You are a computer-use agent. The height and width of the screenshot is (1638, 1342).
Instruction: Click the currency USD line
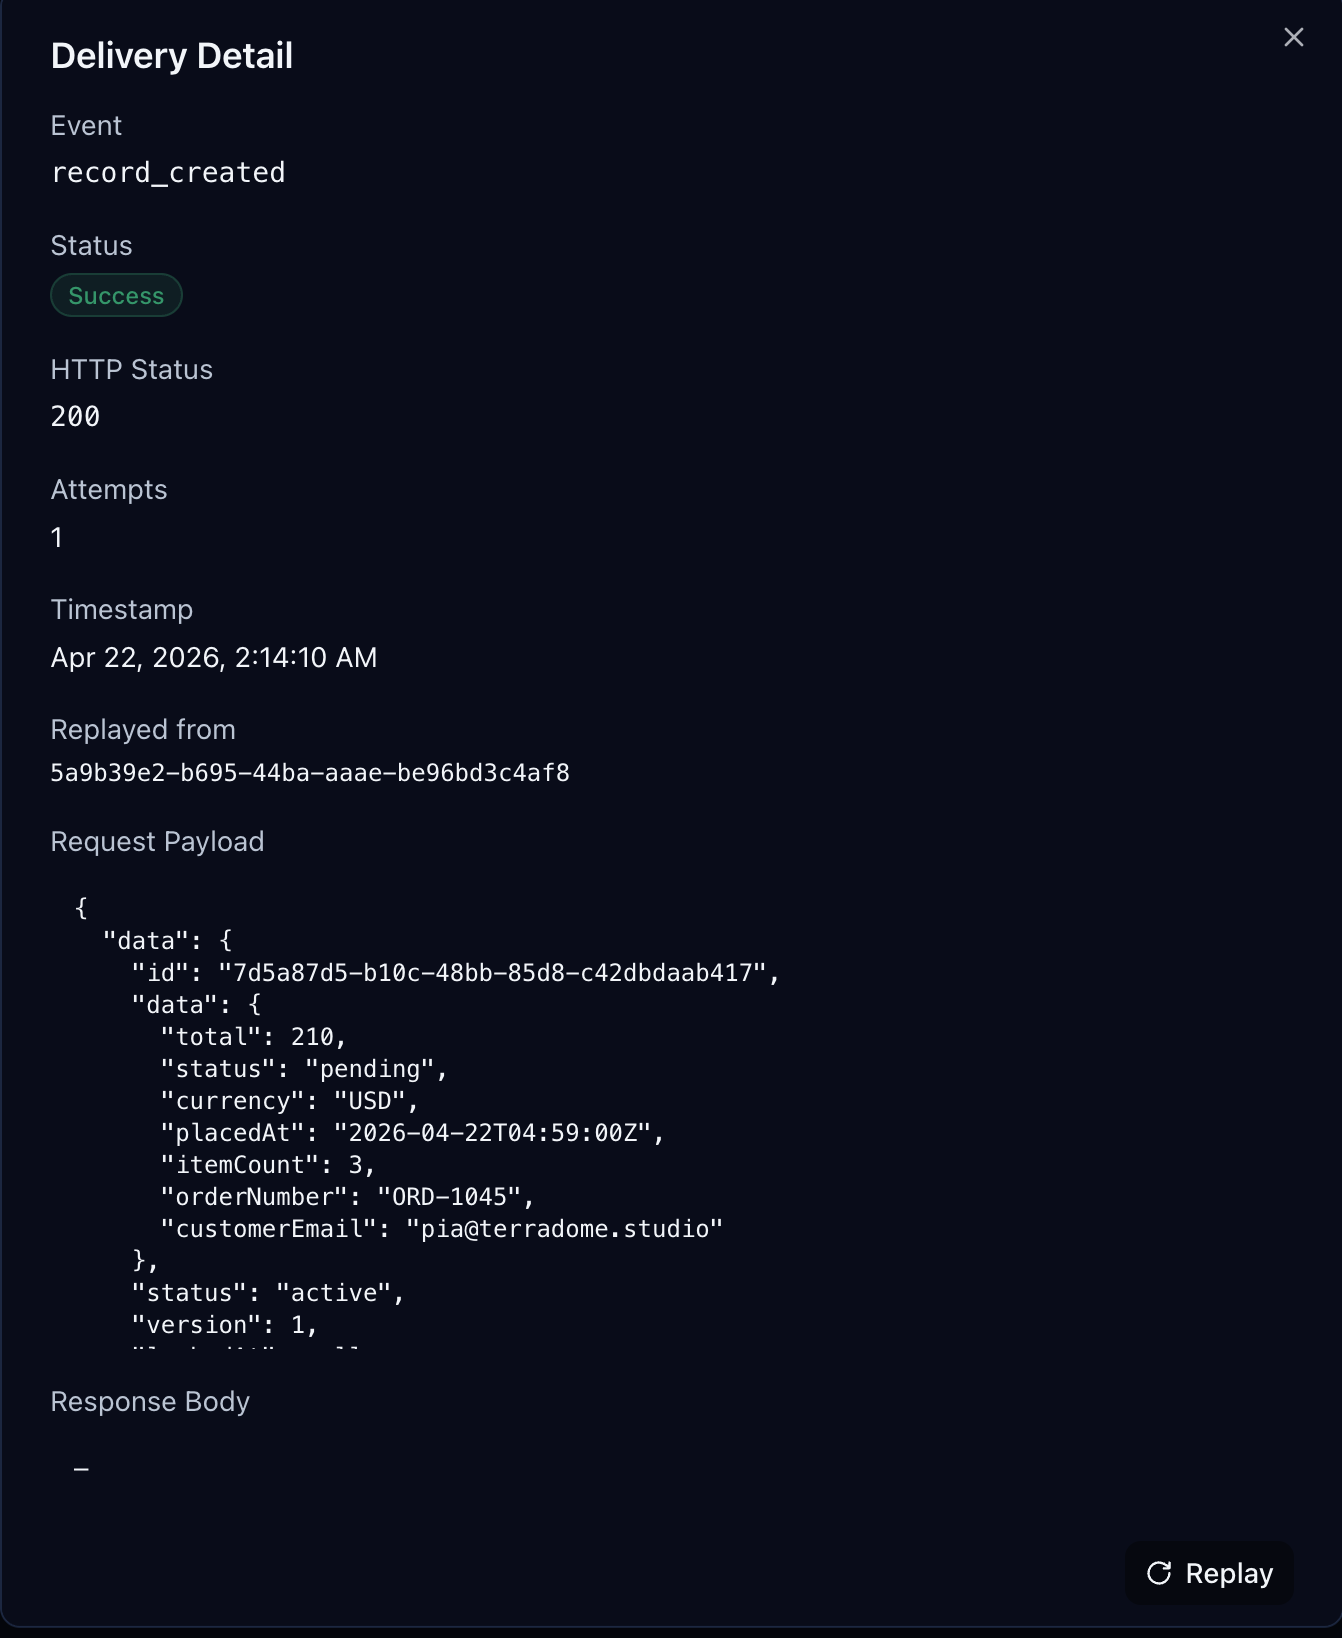click(289, 1101)
